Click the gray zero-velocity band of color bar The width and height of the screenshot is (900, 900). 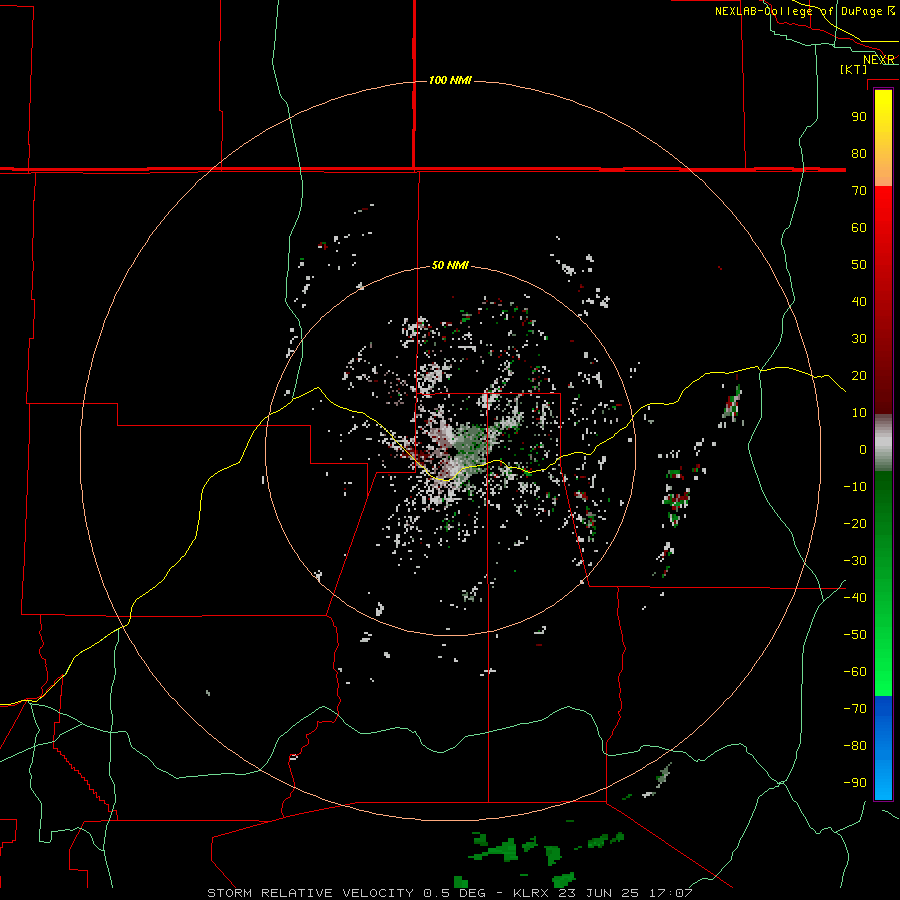click(x=883, y=443)
